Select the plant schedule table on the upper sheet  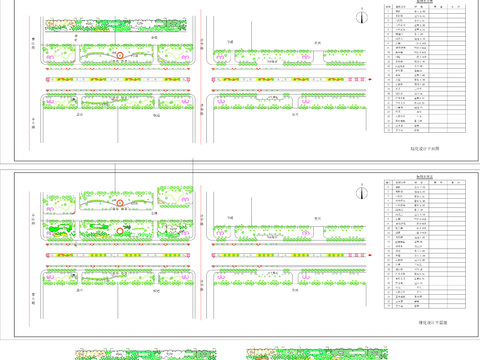tap(425, 68)
